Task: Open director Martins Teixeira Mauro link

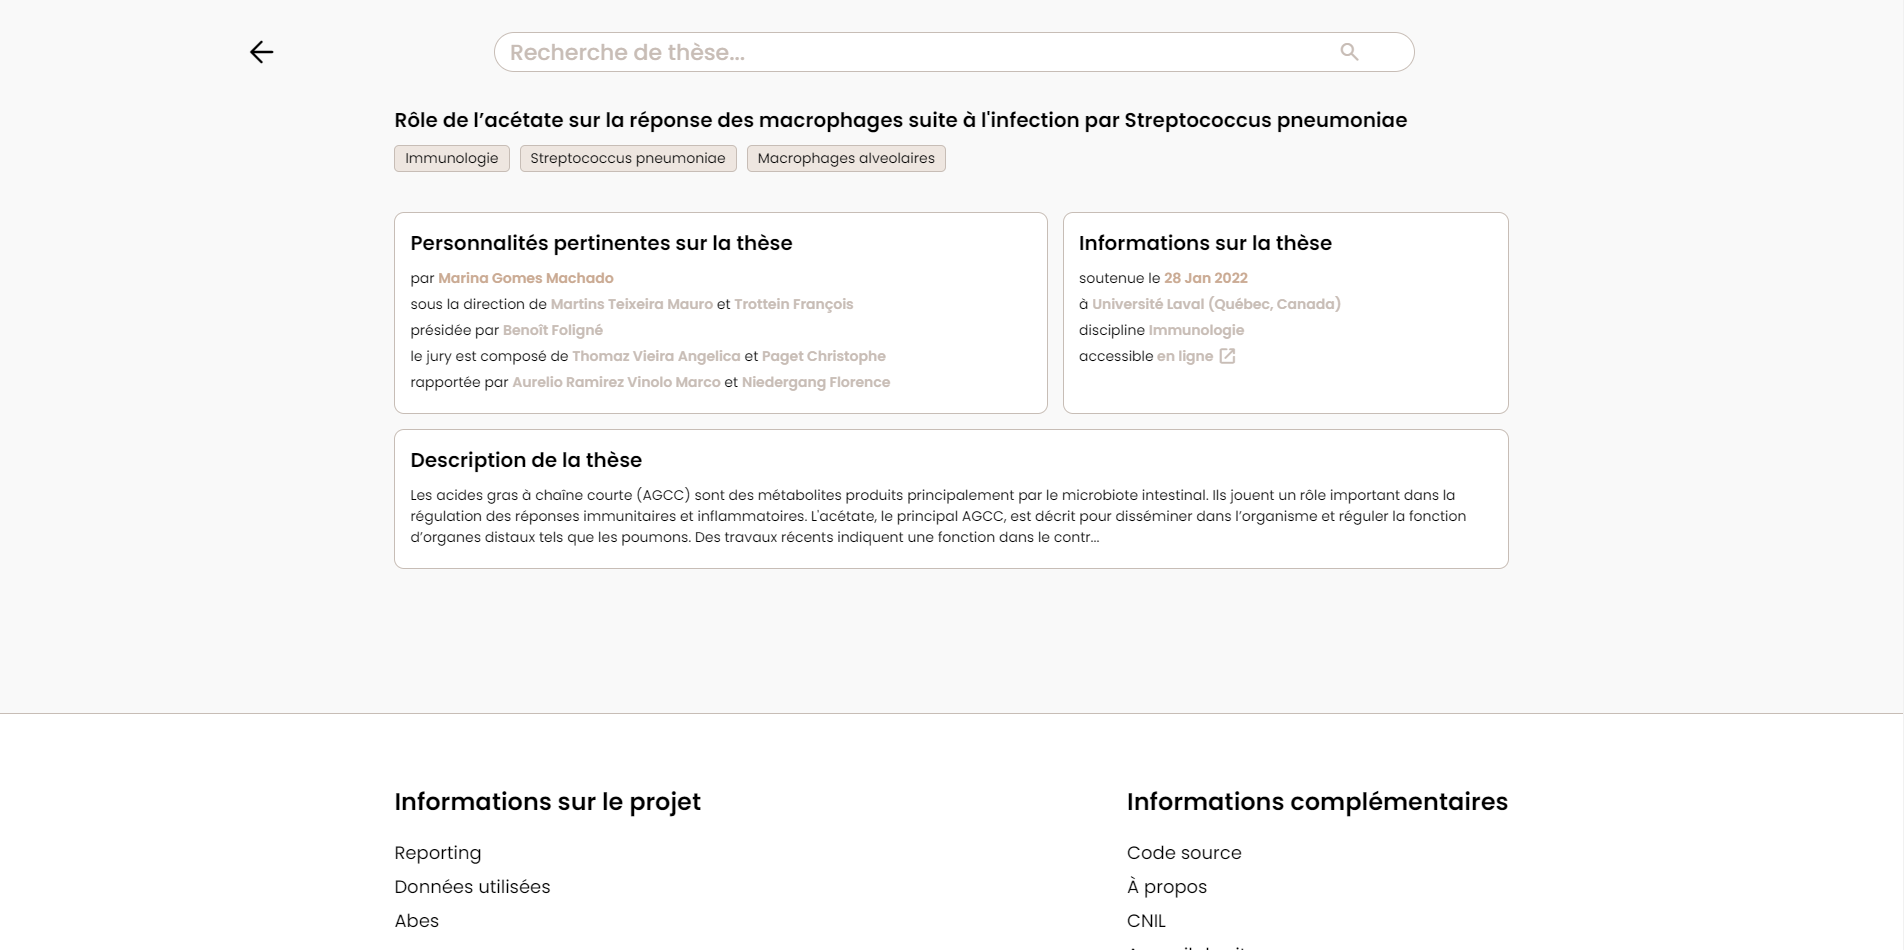Action: [x=631, y=304]
